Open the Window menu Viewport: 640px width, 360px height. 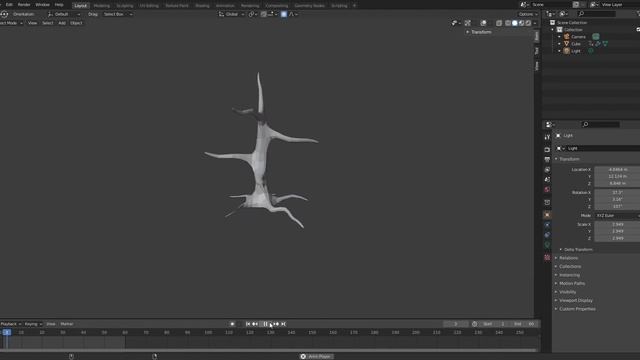pos(42,4)
